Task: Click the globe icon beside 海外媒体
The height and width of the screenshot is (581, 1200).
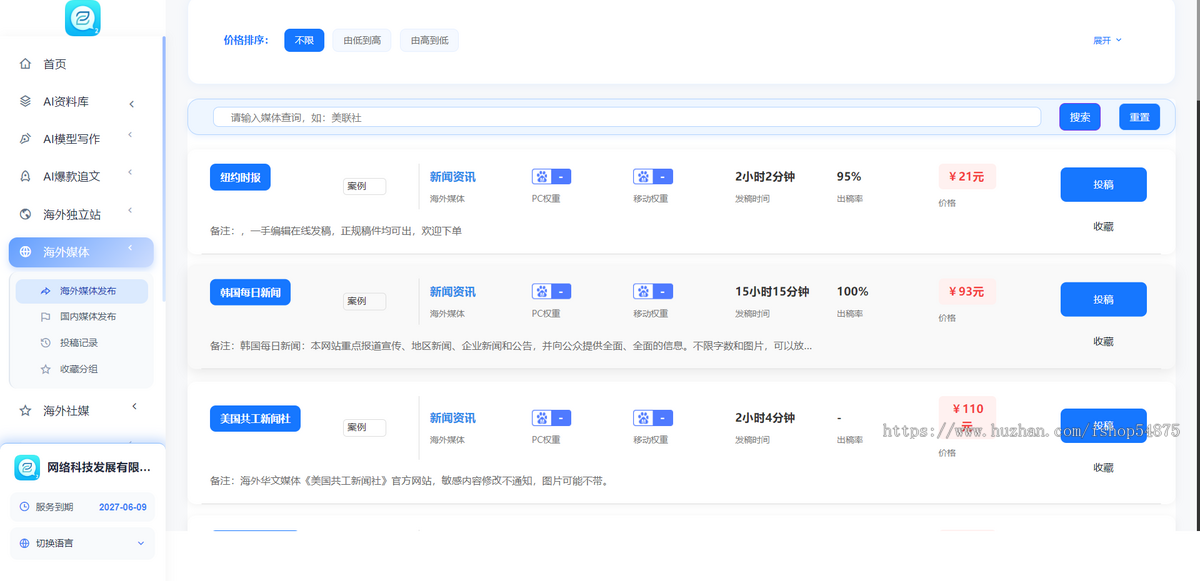Action: click(25, 252)
